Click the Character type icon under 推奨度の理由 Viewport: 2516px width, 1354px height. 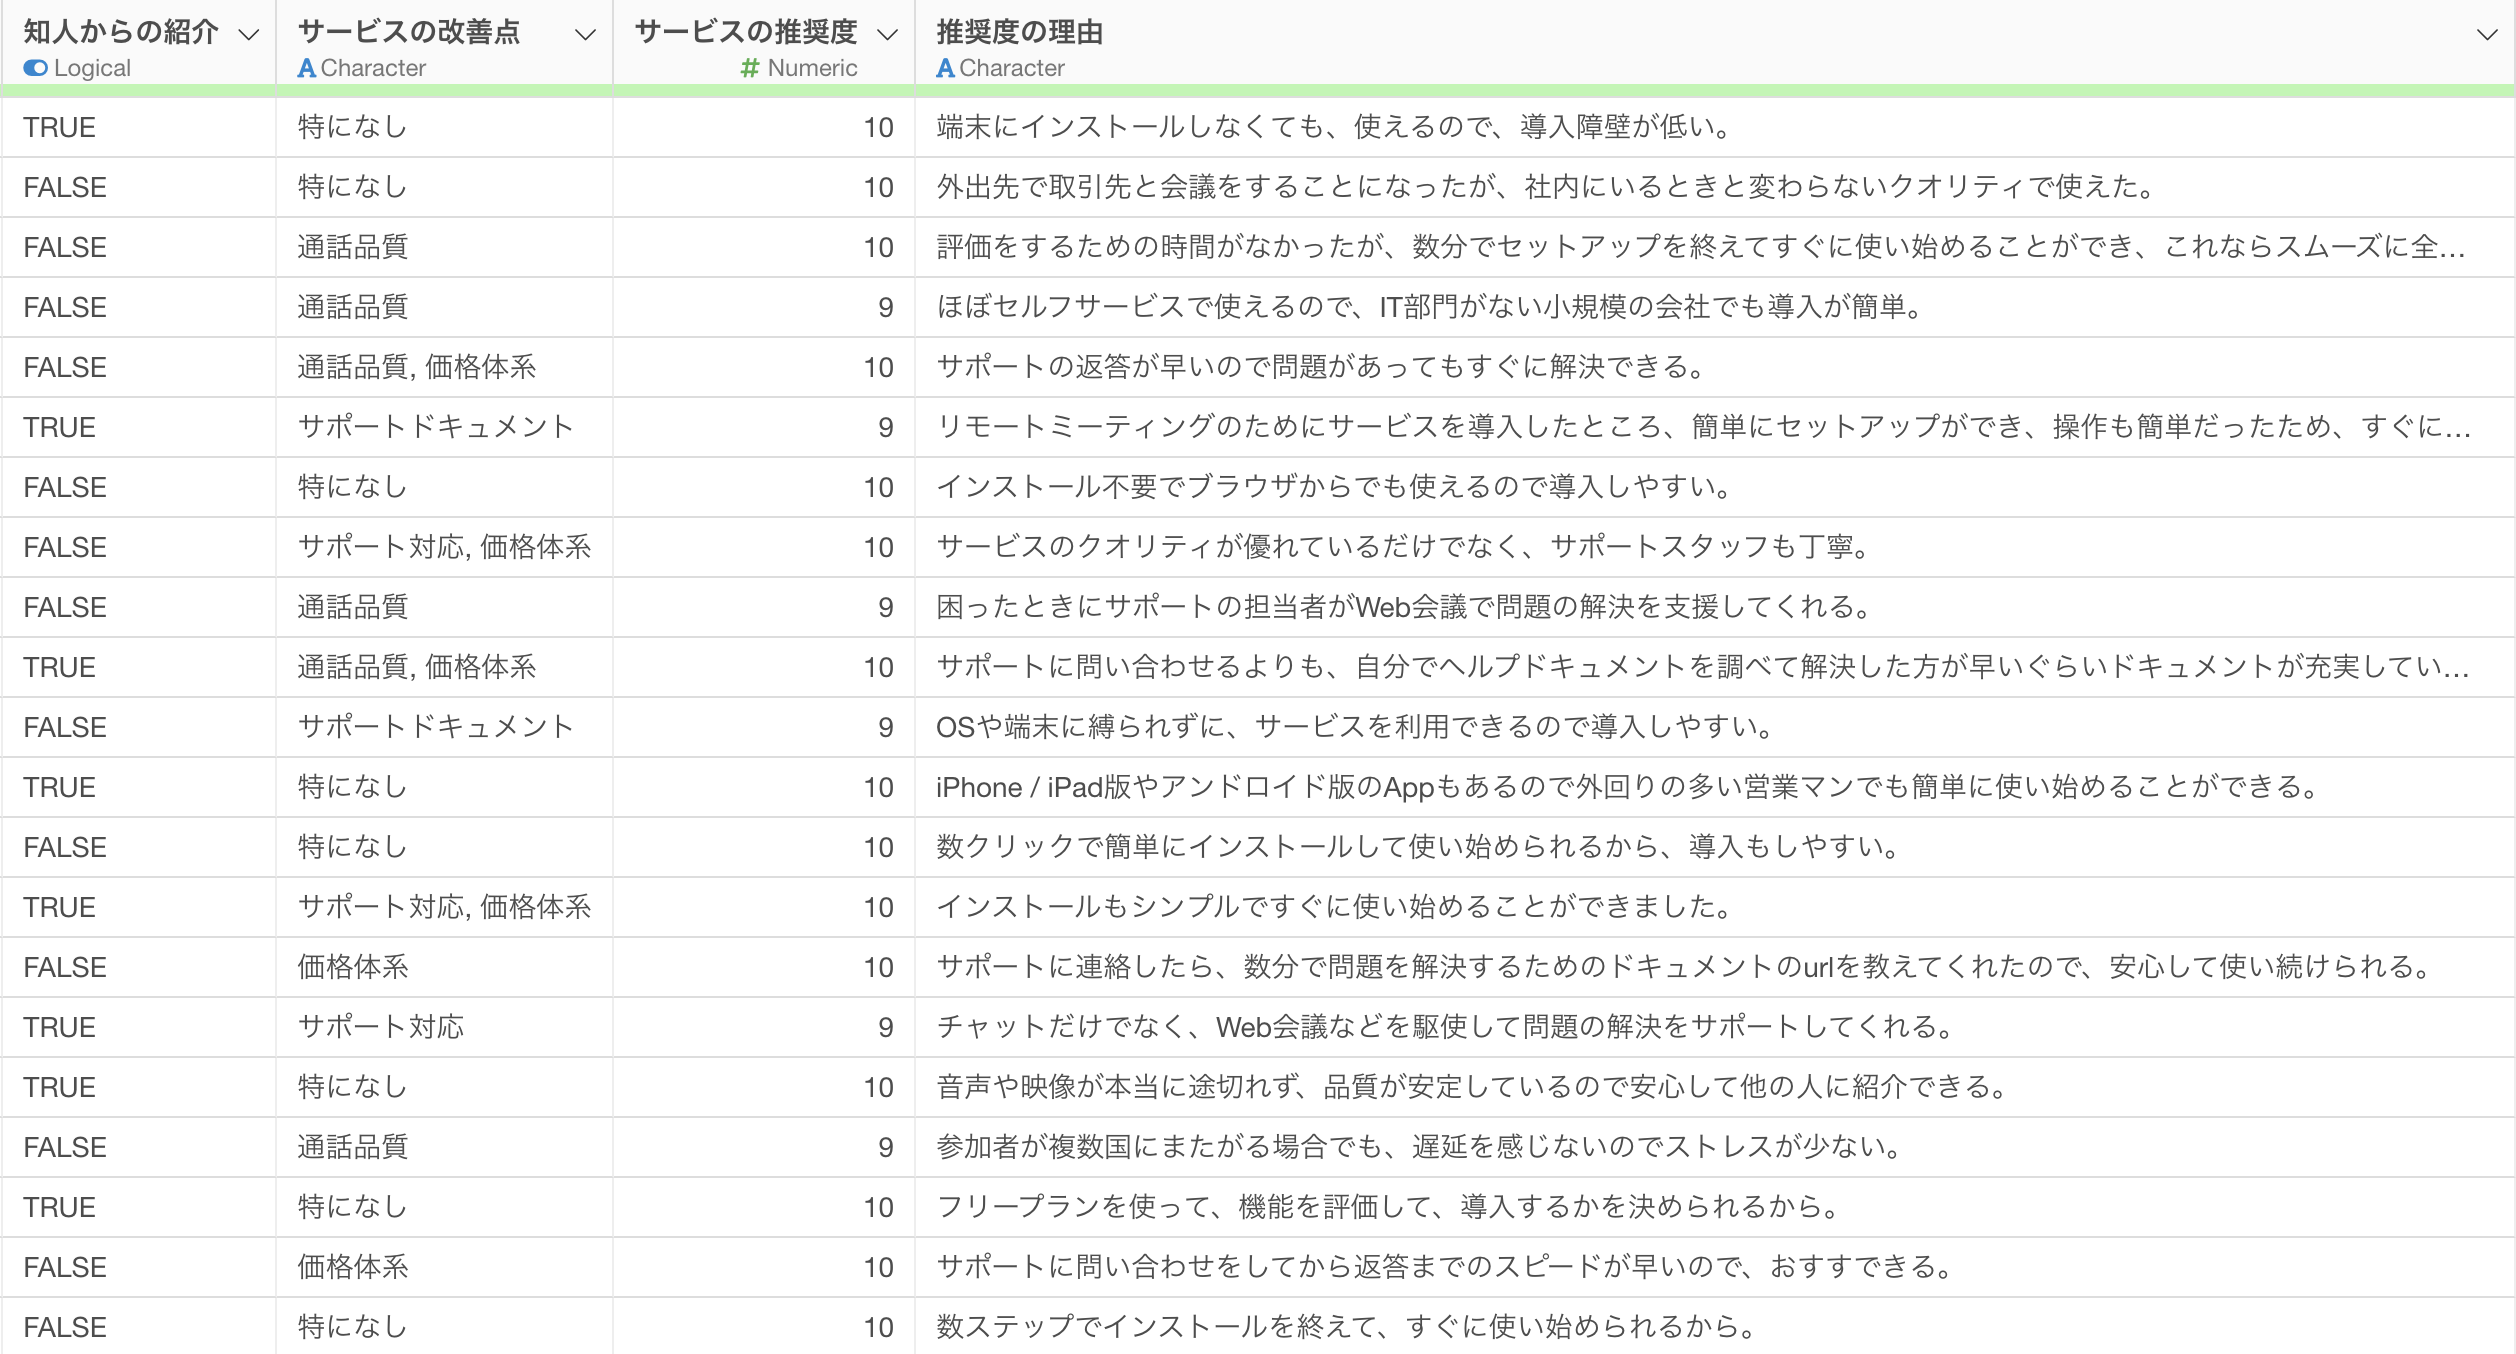(945, 68)
